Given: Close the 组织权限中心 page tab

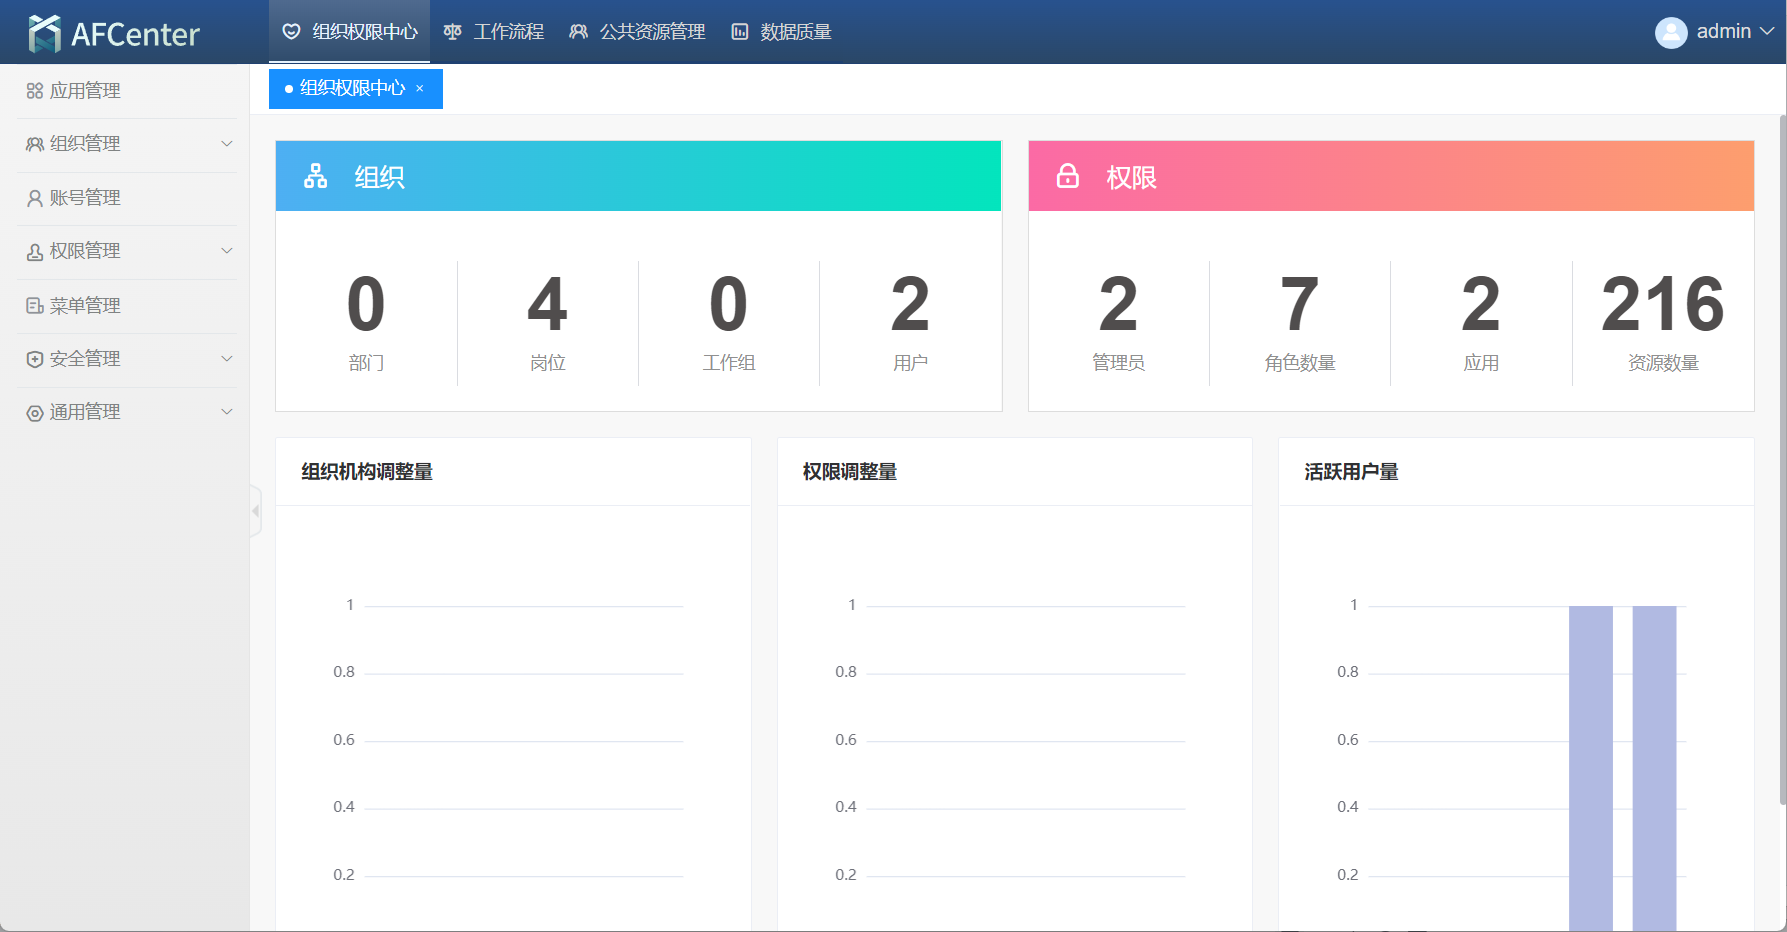Looking at the screenshot, I should pyautogui.click(x=420, y=89).
